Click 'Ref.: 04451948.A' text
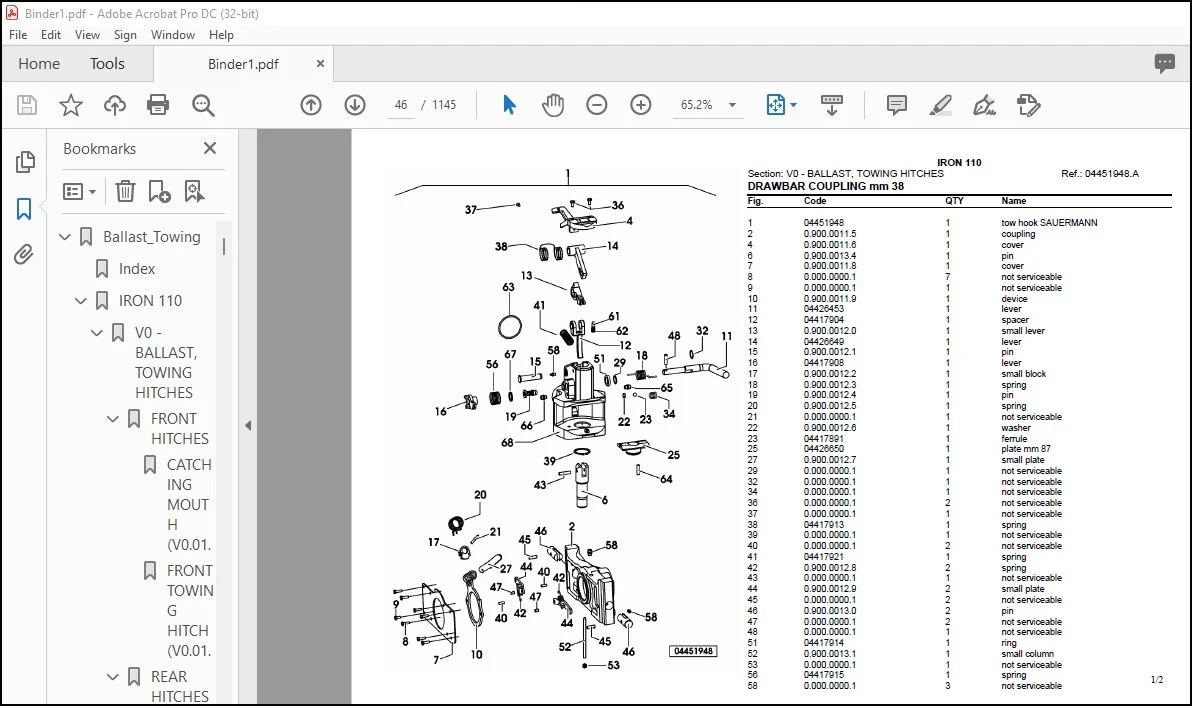The height and width of the screenshot is (706, 1192). 1100,174
